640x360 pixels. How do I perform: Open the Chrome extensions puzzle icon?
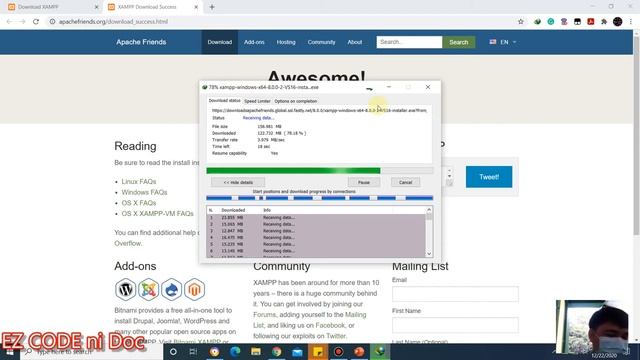point(604,22)
